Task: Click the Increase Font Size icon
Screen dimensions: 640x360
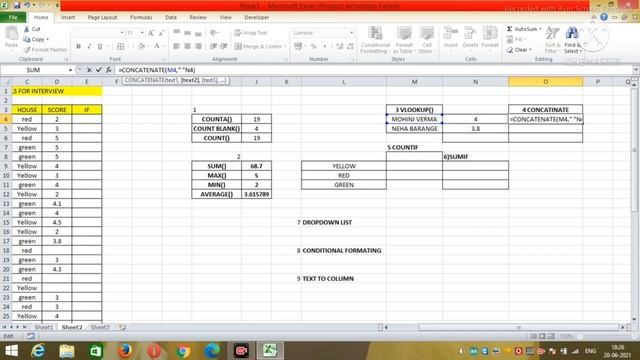Action: (151, 33)
